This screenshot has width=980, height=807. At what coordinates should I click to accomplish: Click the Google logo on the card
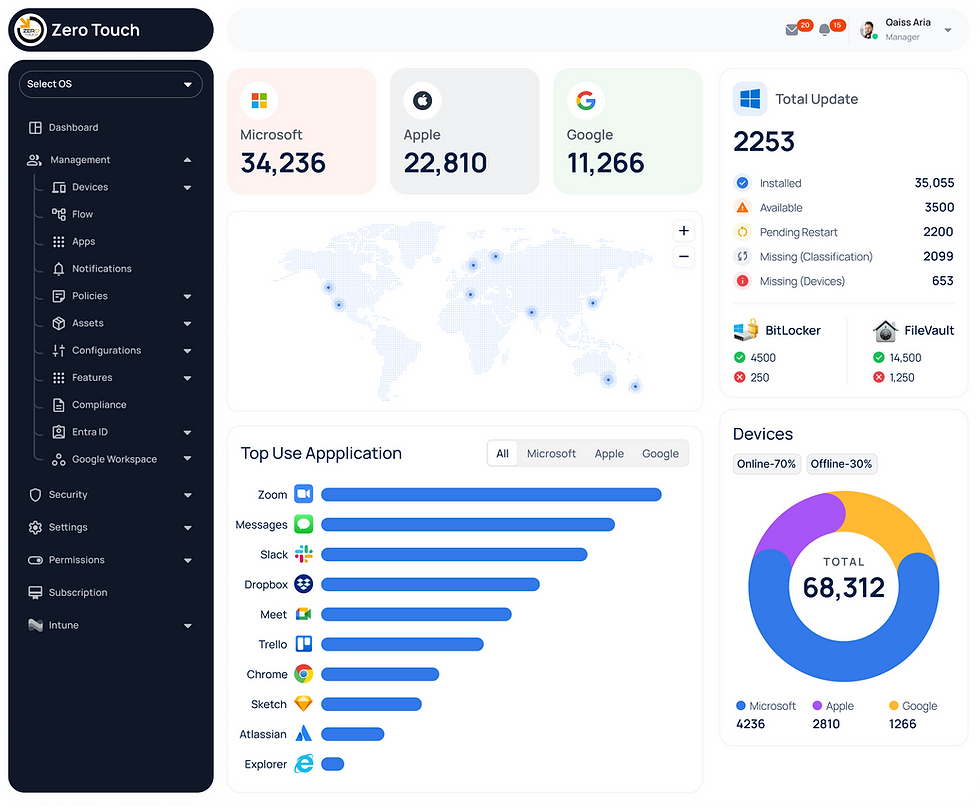point(586,101)
